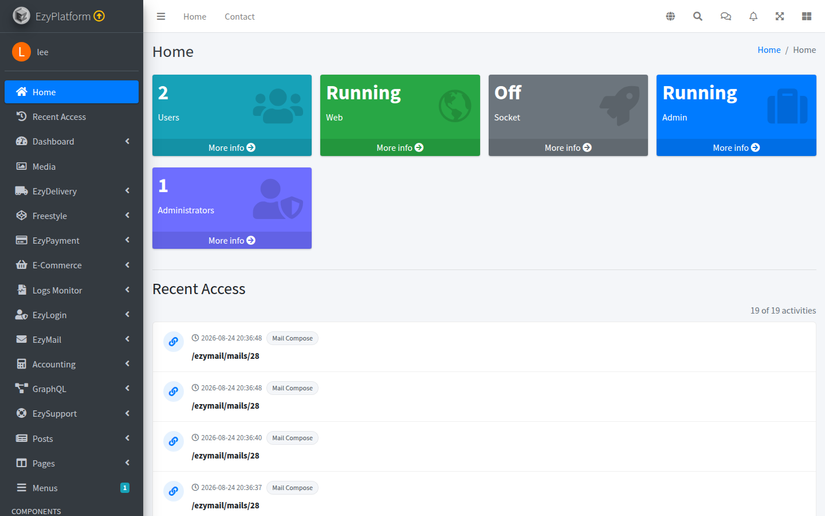Click More info on Web card

pos(400,148)
